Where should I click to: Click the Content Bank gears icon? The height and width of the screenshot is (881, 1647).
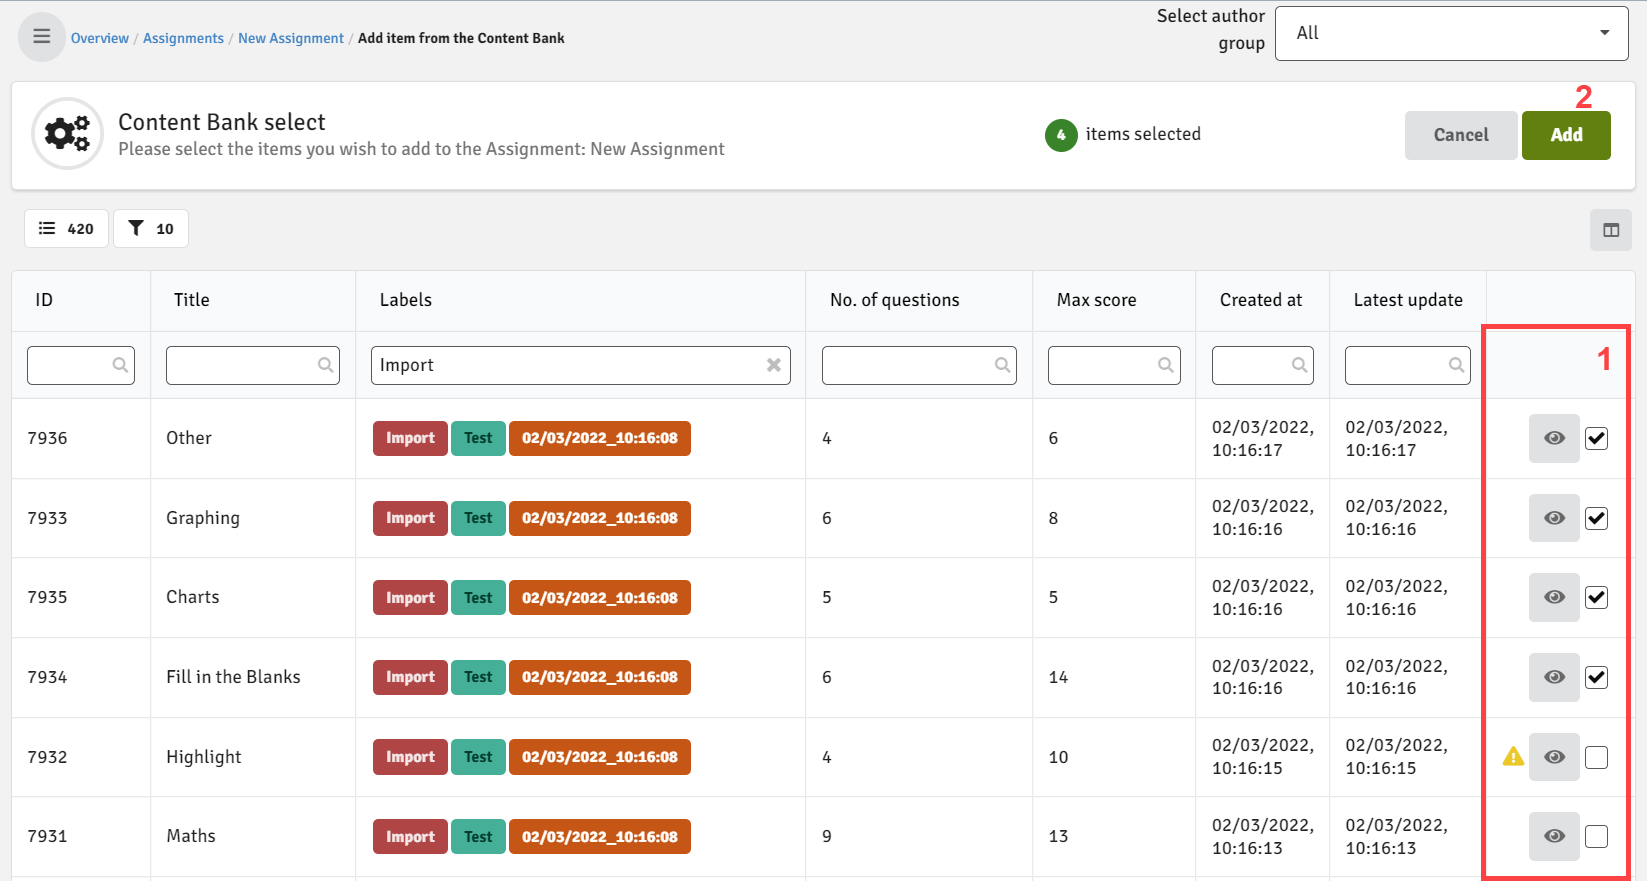(x=67, y=133)
